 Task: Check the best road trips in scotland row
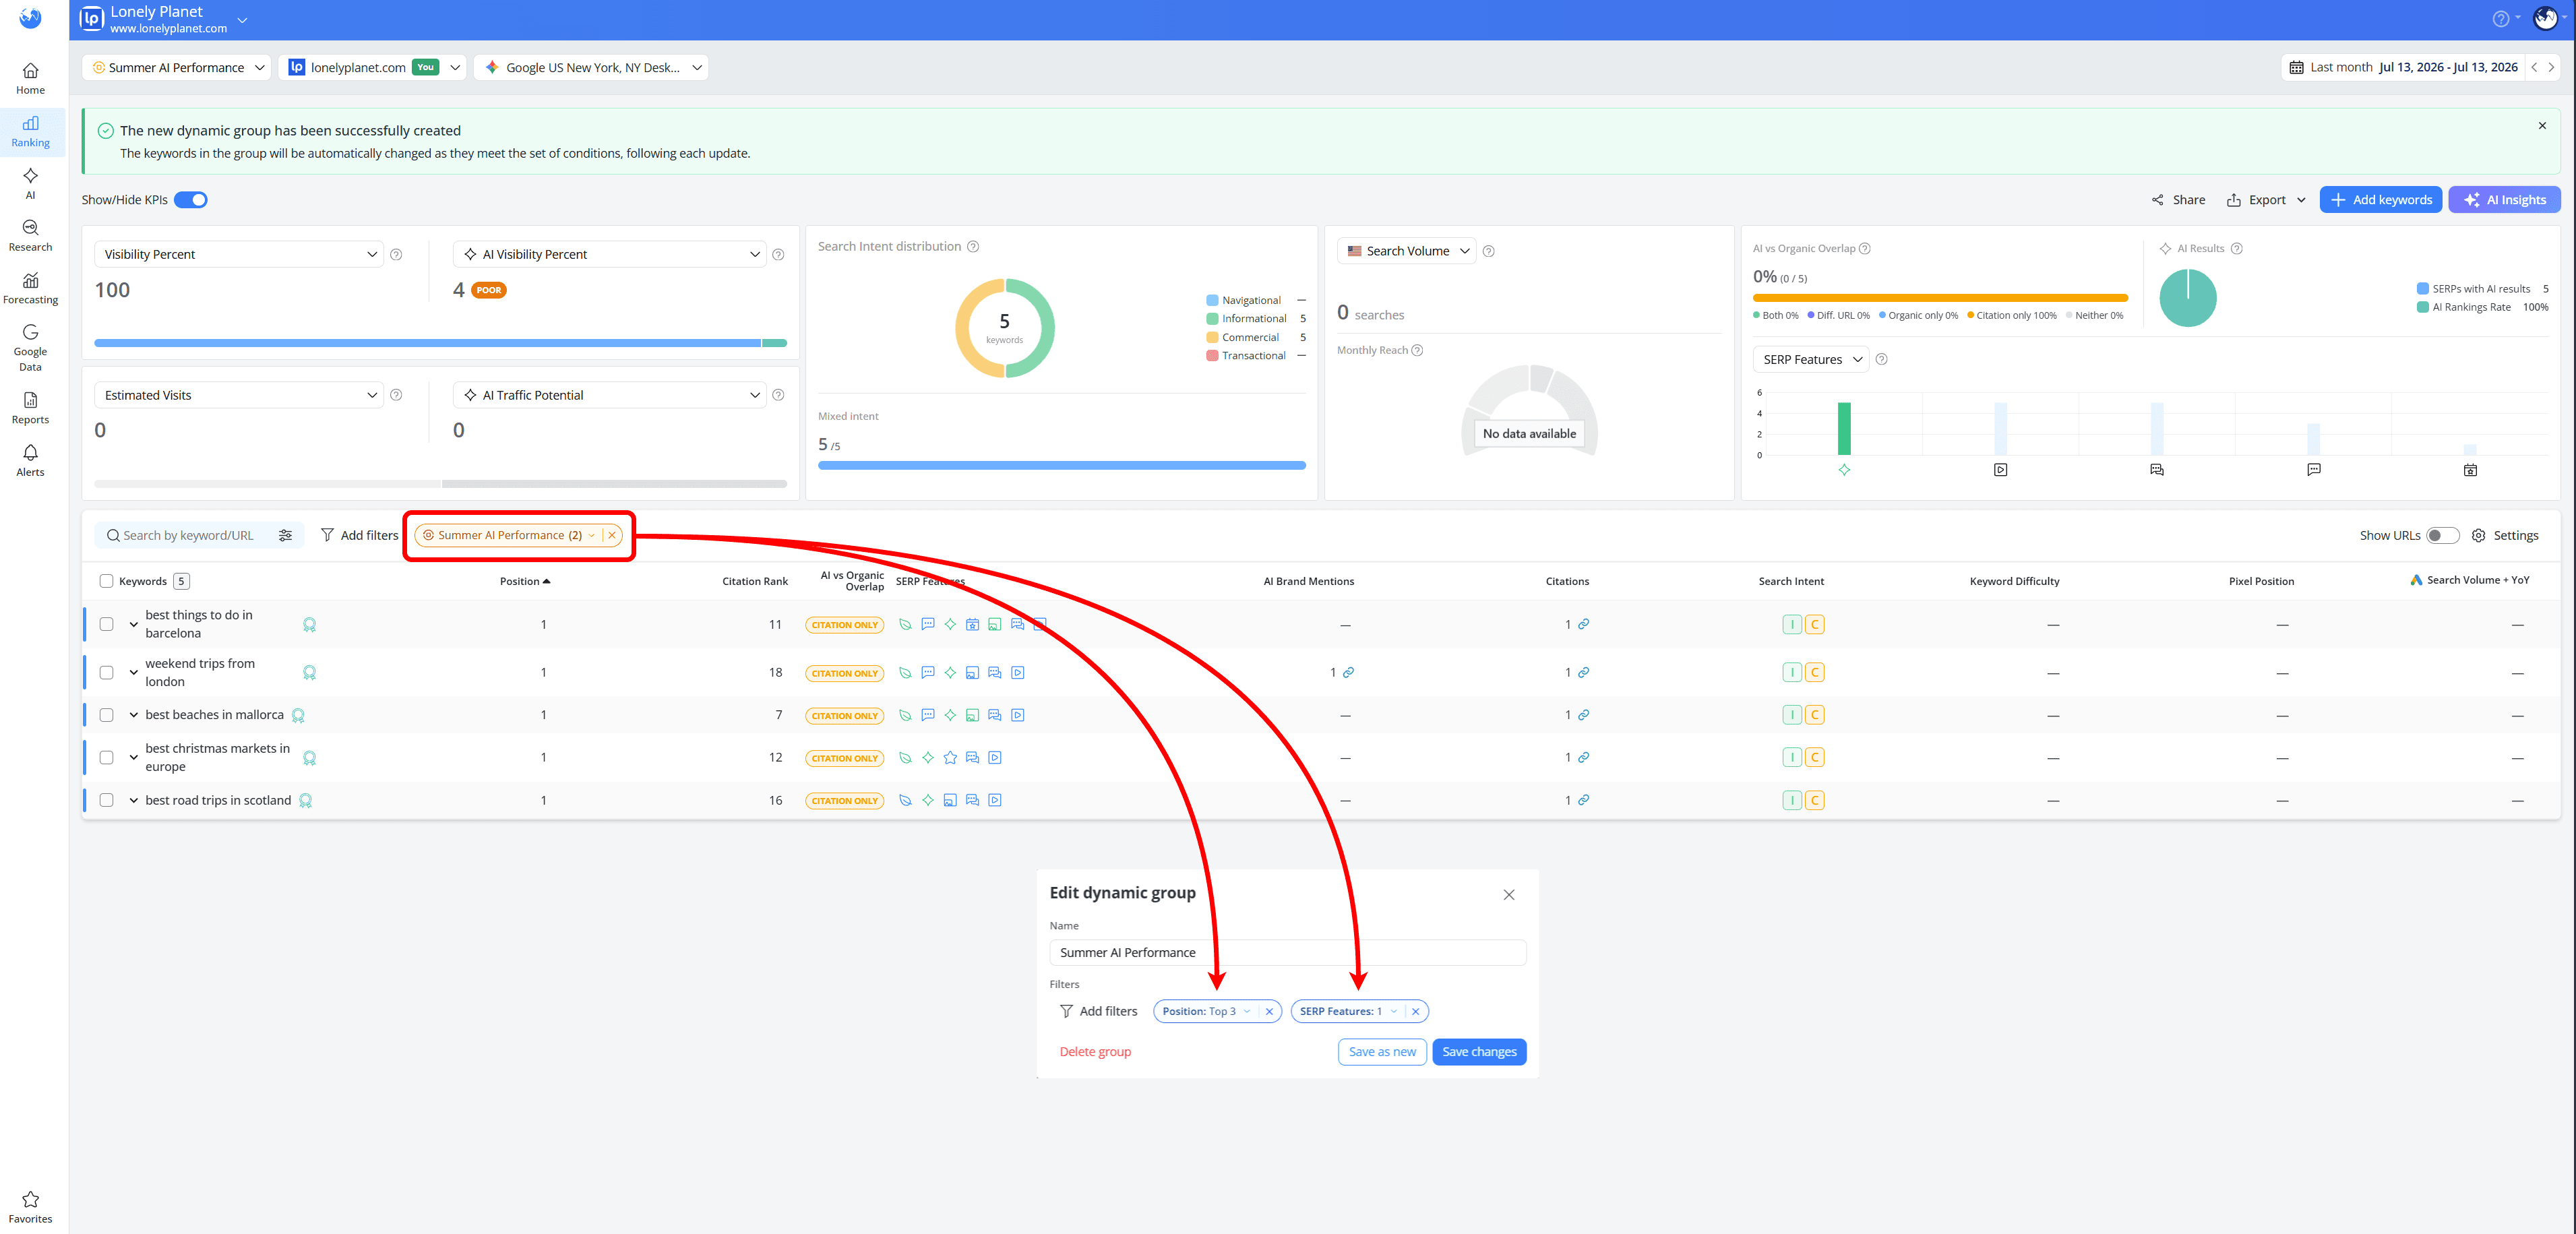[106, 800]
